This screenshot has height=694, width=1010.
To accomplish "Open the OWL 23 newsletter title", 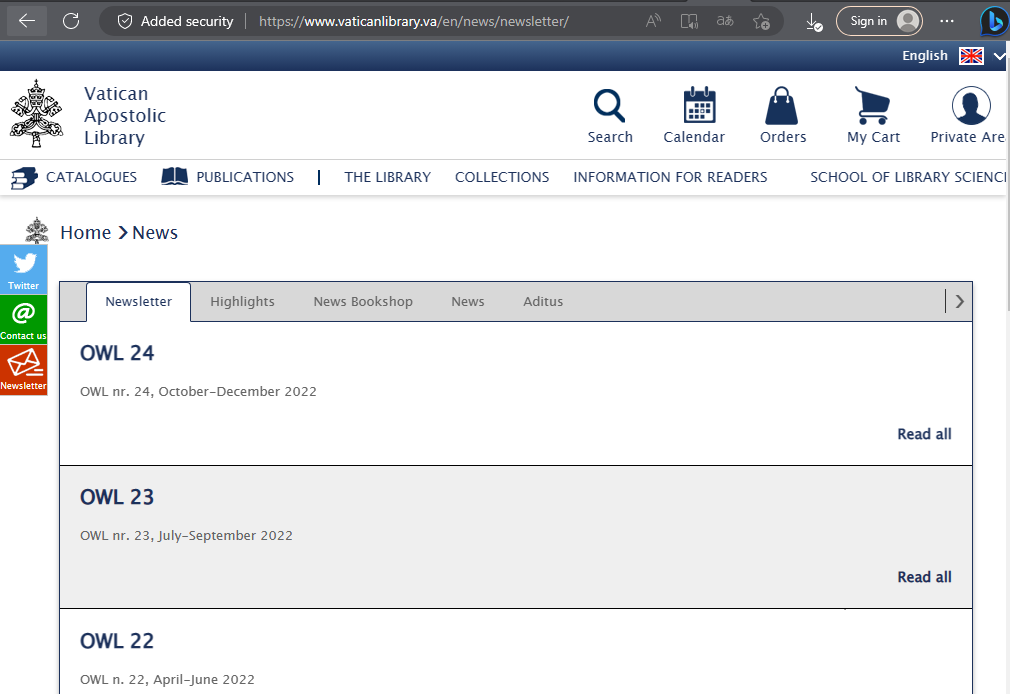I will 117,497.
